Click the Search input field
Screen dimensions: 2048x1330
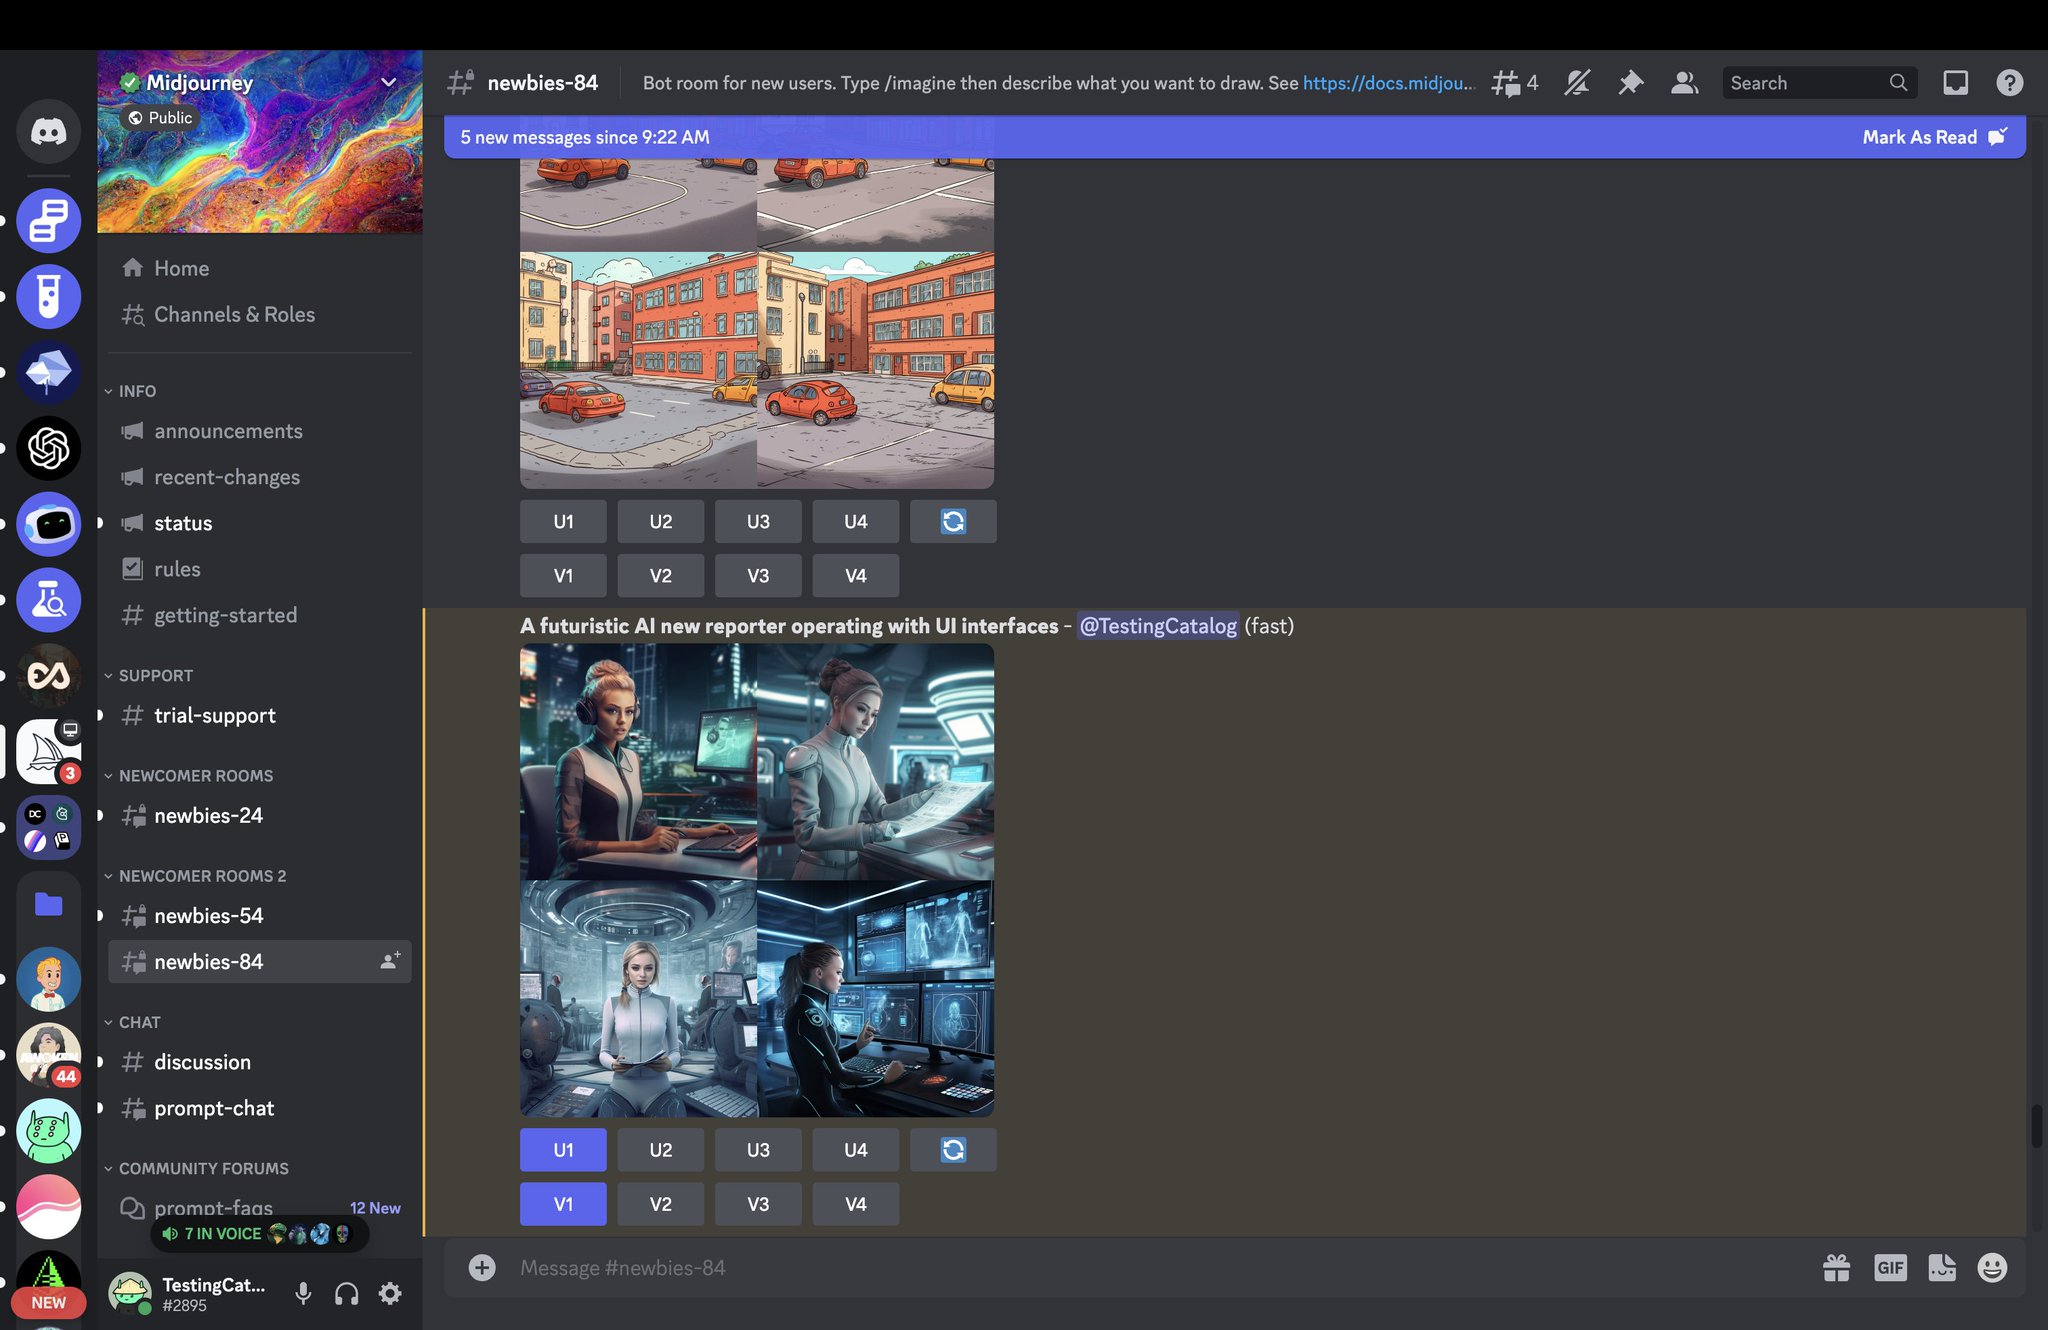coord(1819,83)
